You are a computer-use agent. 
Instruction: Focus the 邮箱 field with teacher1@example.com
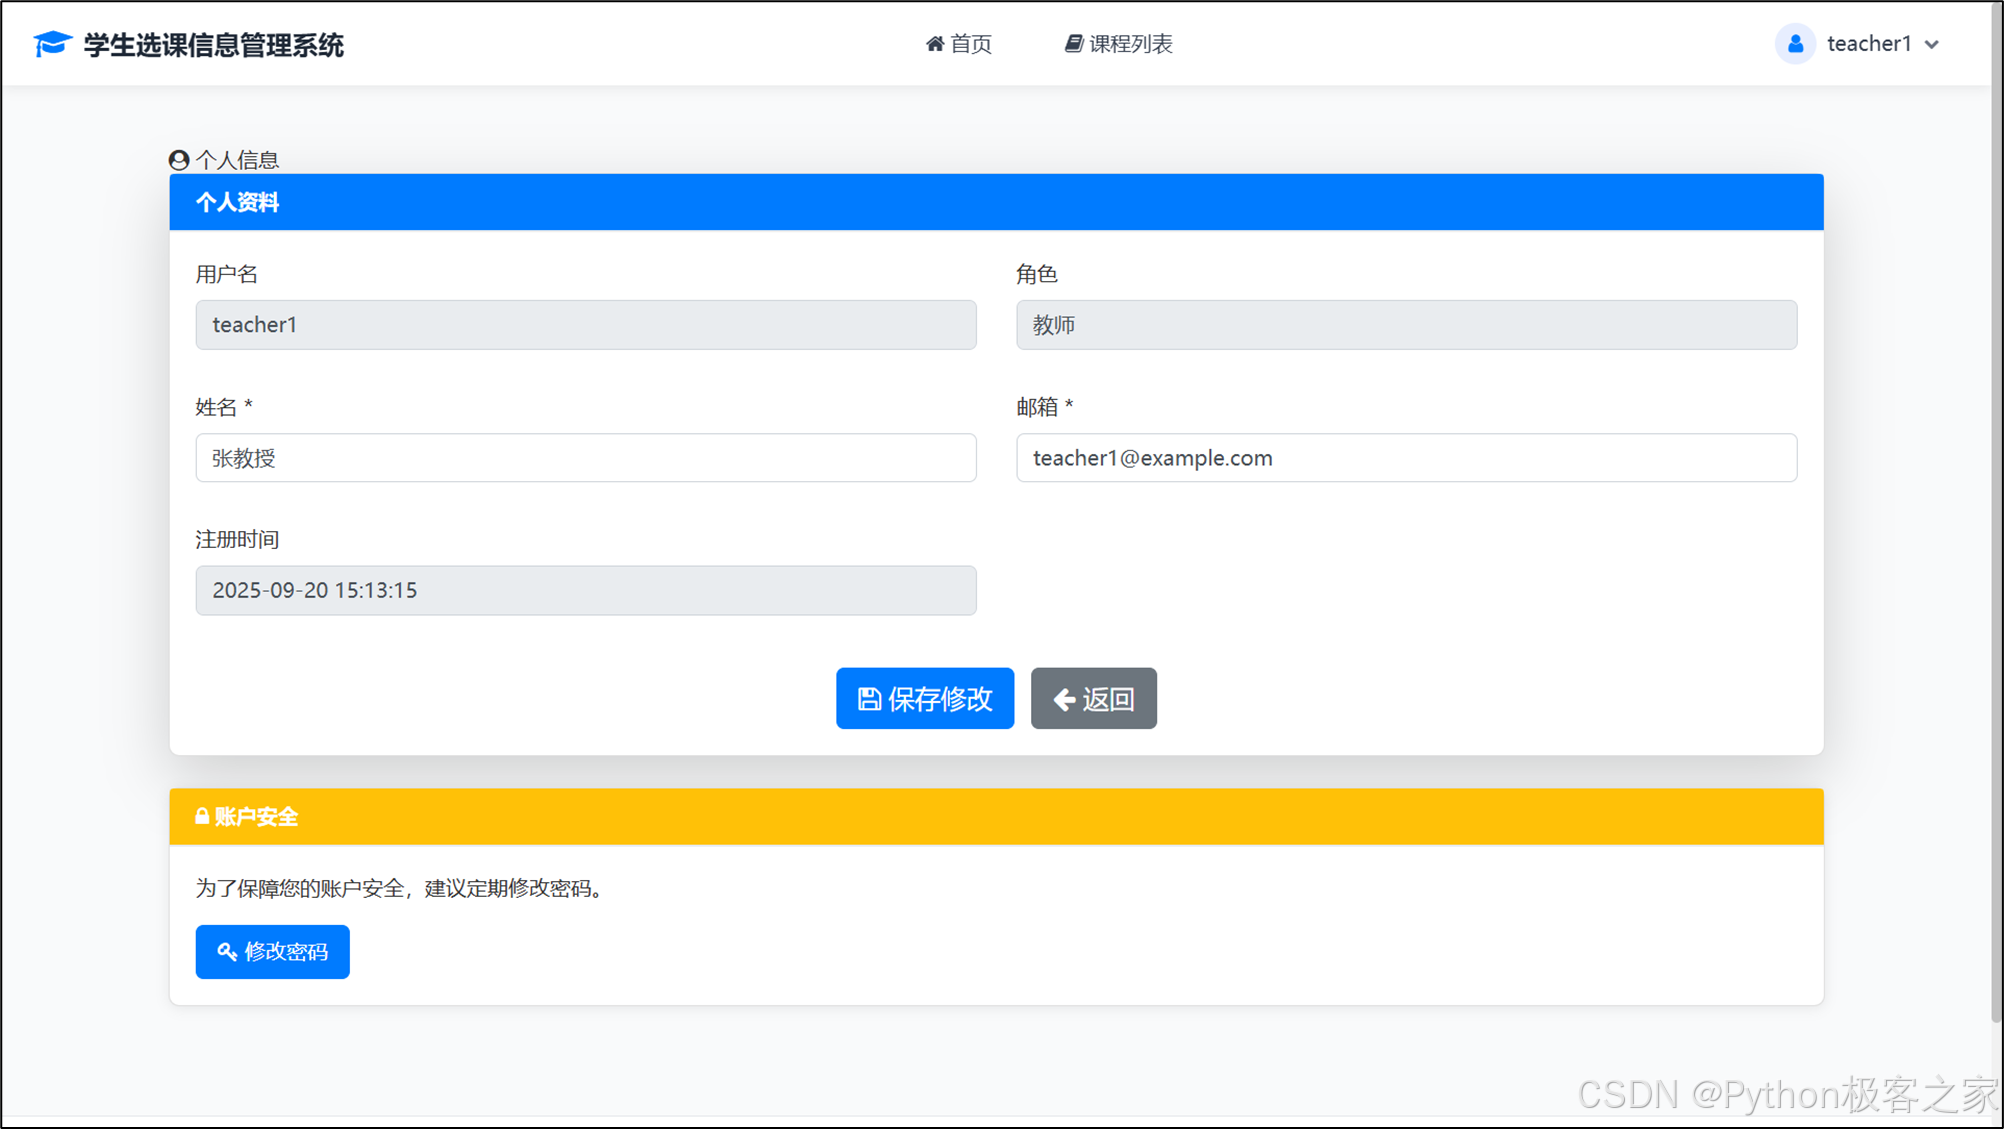coord(1405,458)
